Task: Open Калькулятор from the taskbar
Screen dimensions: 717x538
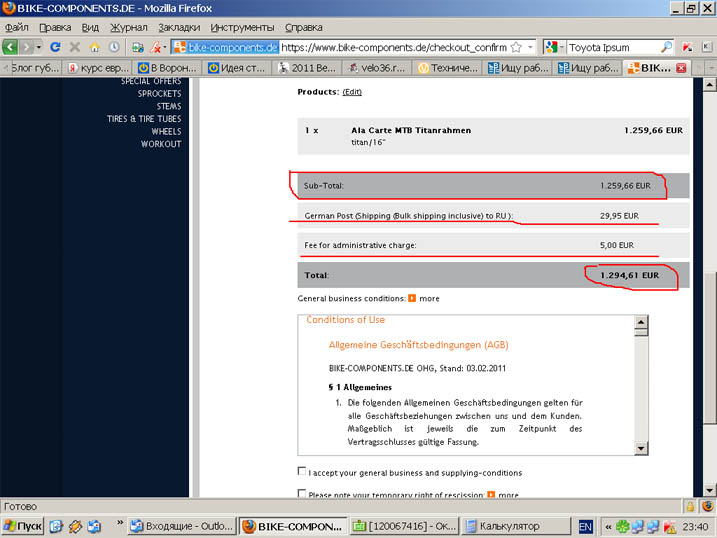Action: pyautogui.click(x=511, y=526)
